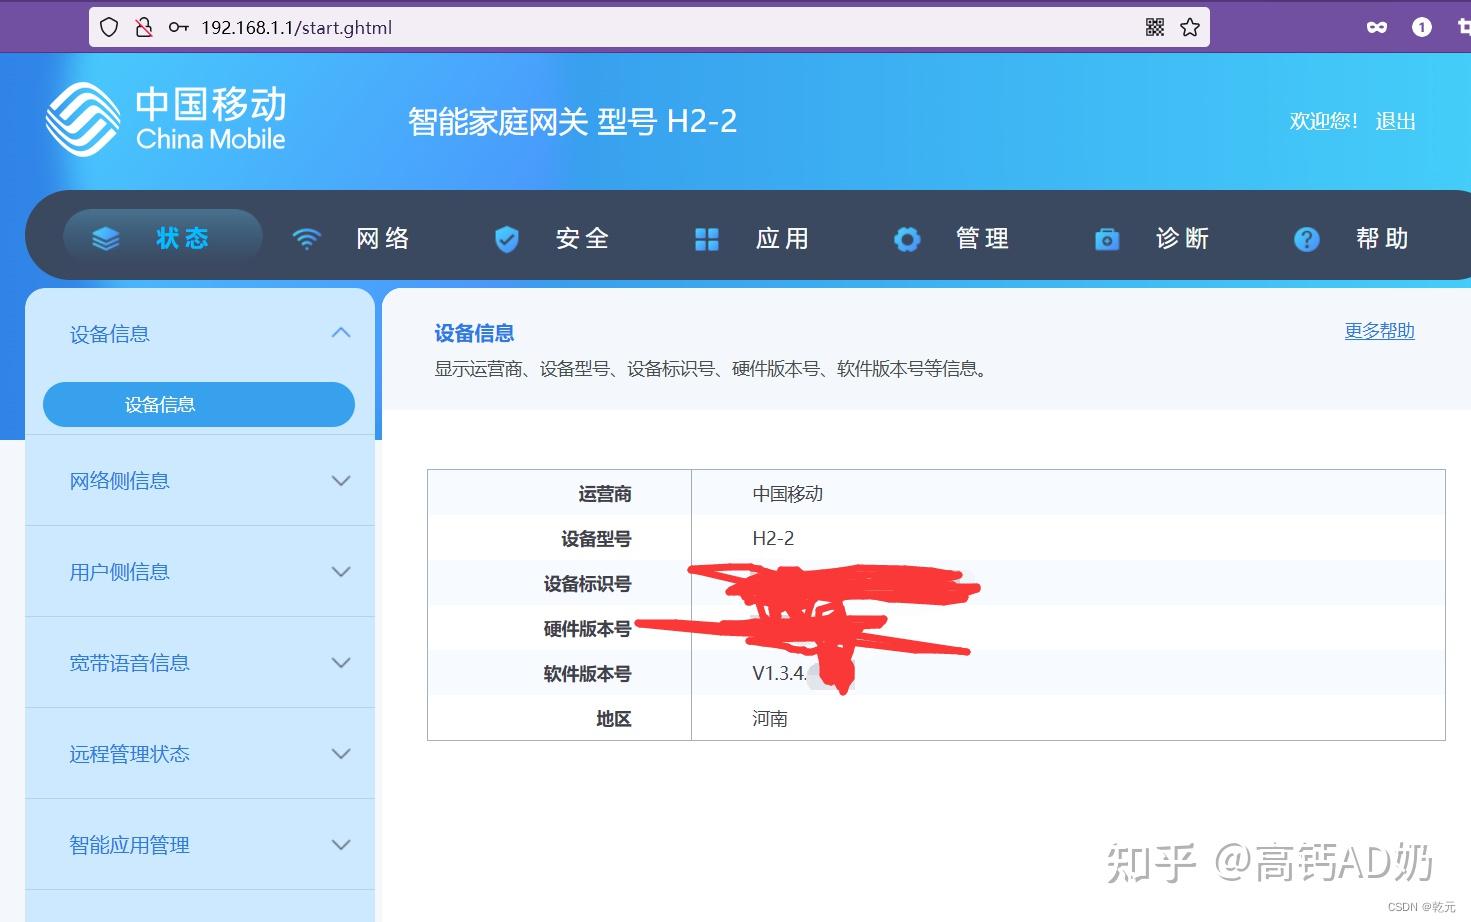This screenshot has width=1471, height=922.
Task: Open the 帮助 tab
Action: 1383,238
